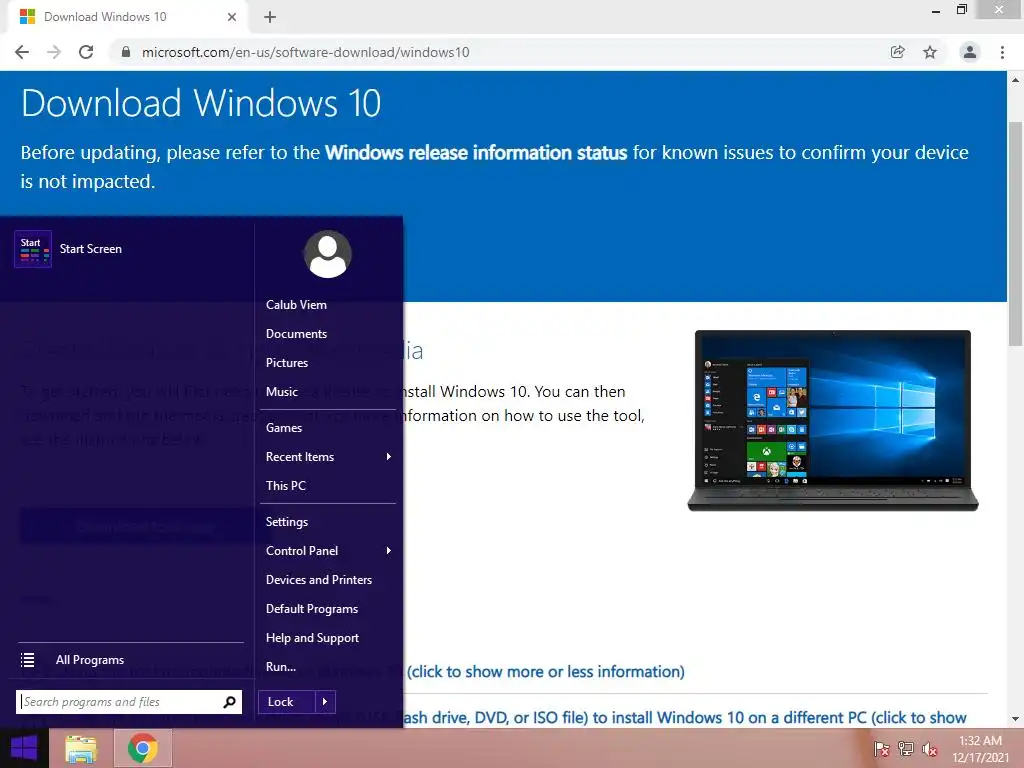Open Documents from the Start menu
This screenshot has height=768, width=1024.
pos(296,334)
